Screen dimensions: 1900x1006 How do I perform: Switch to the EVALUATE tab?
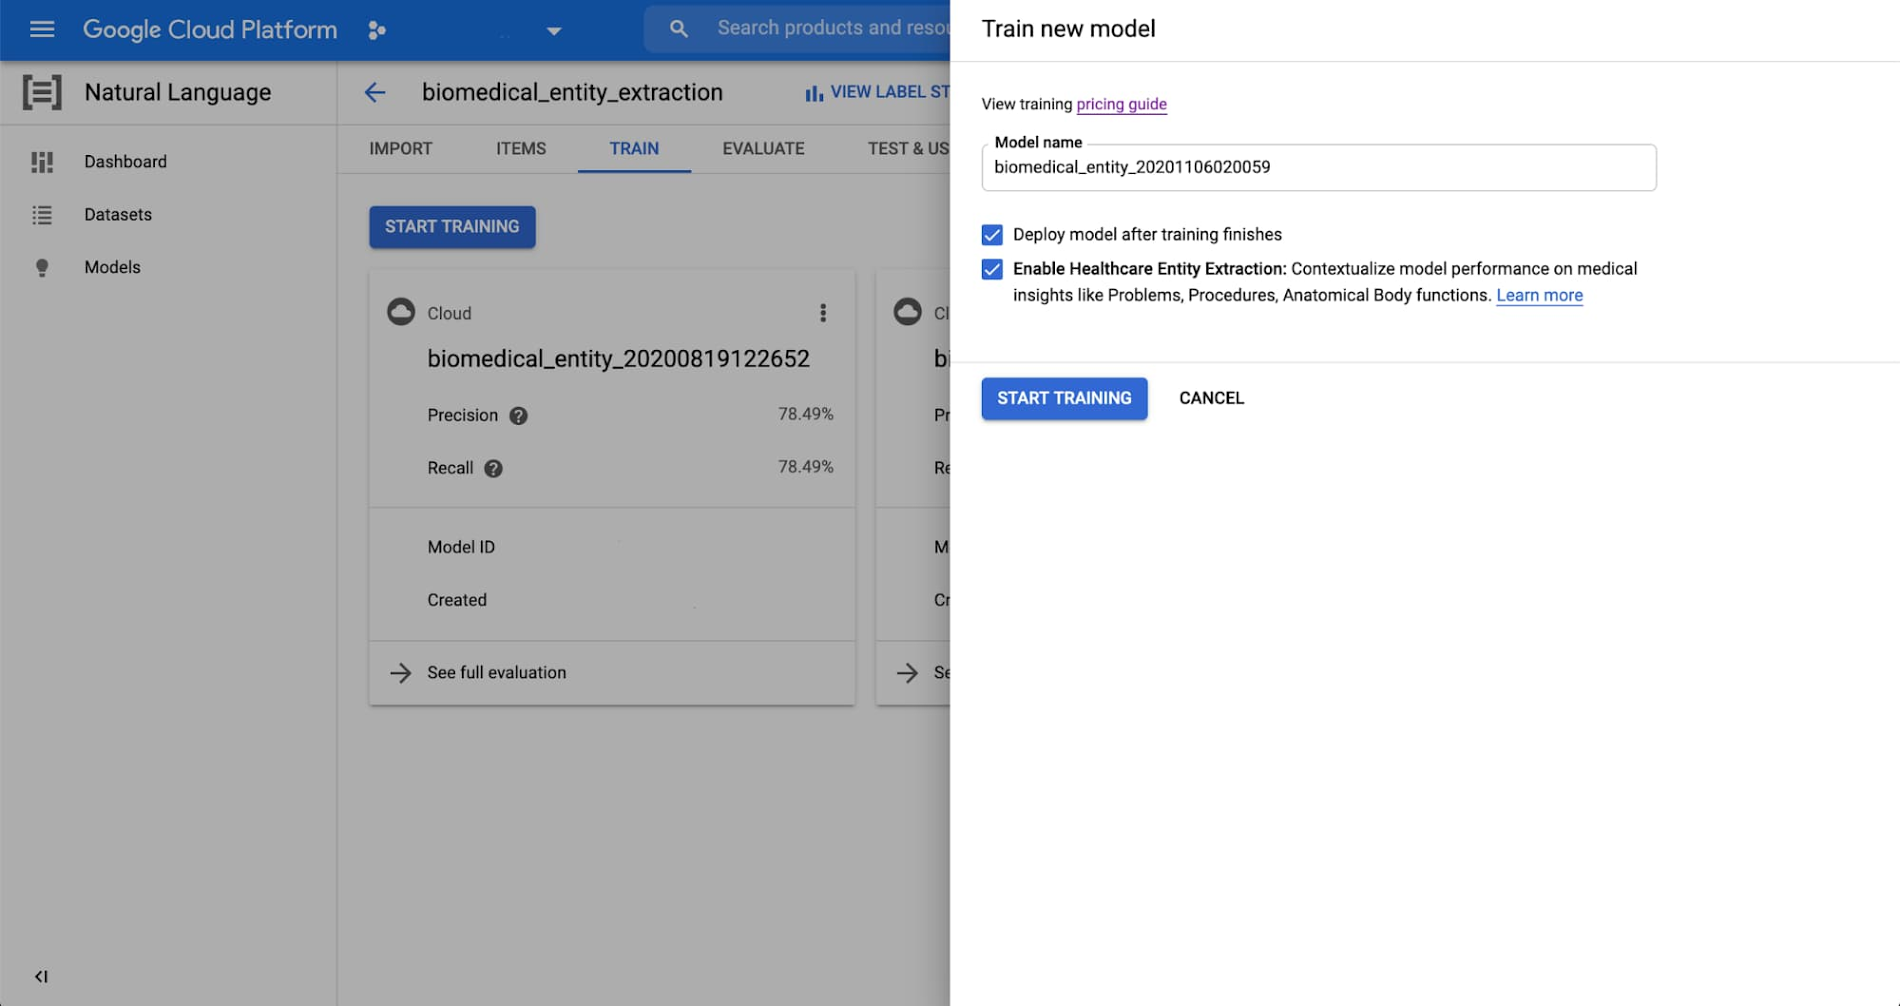pyautogui.click(x=762, y=148)
